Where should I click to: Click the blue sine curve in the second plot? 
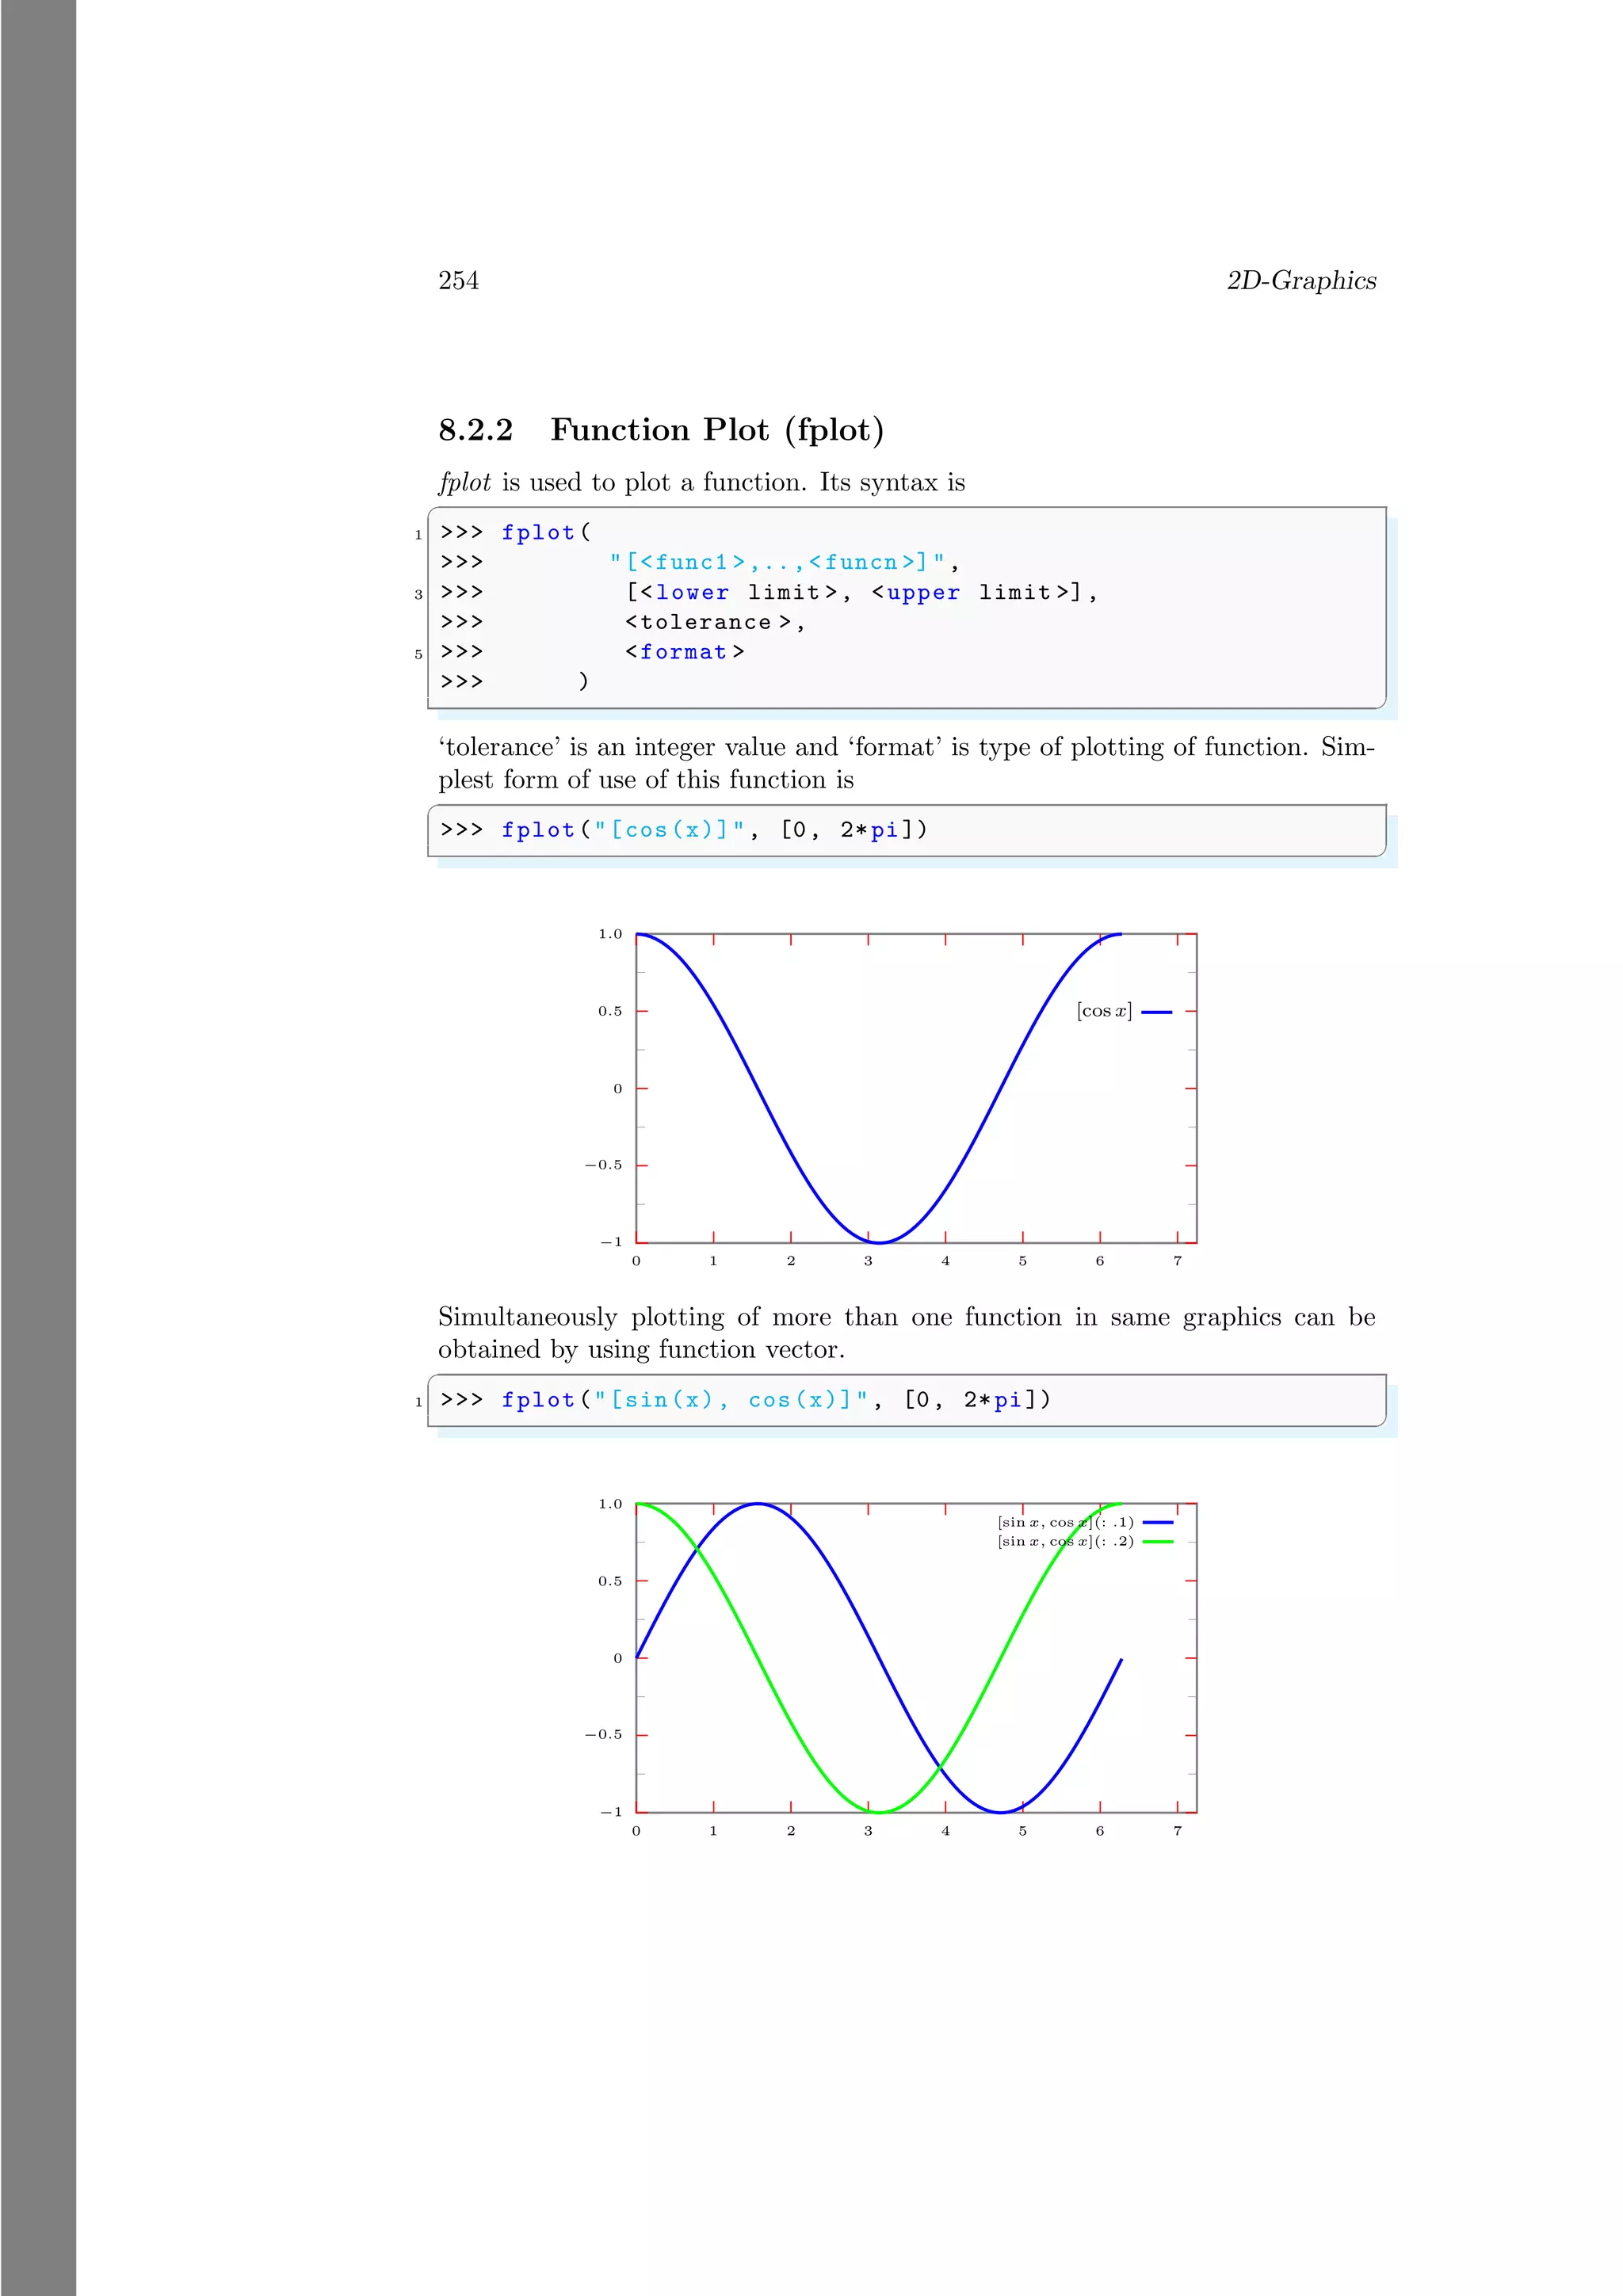[x=880, y=1660]
